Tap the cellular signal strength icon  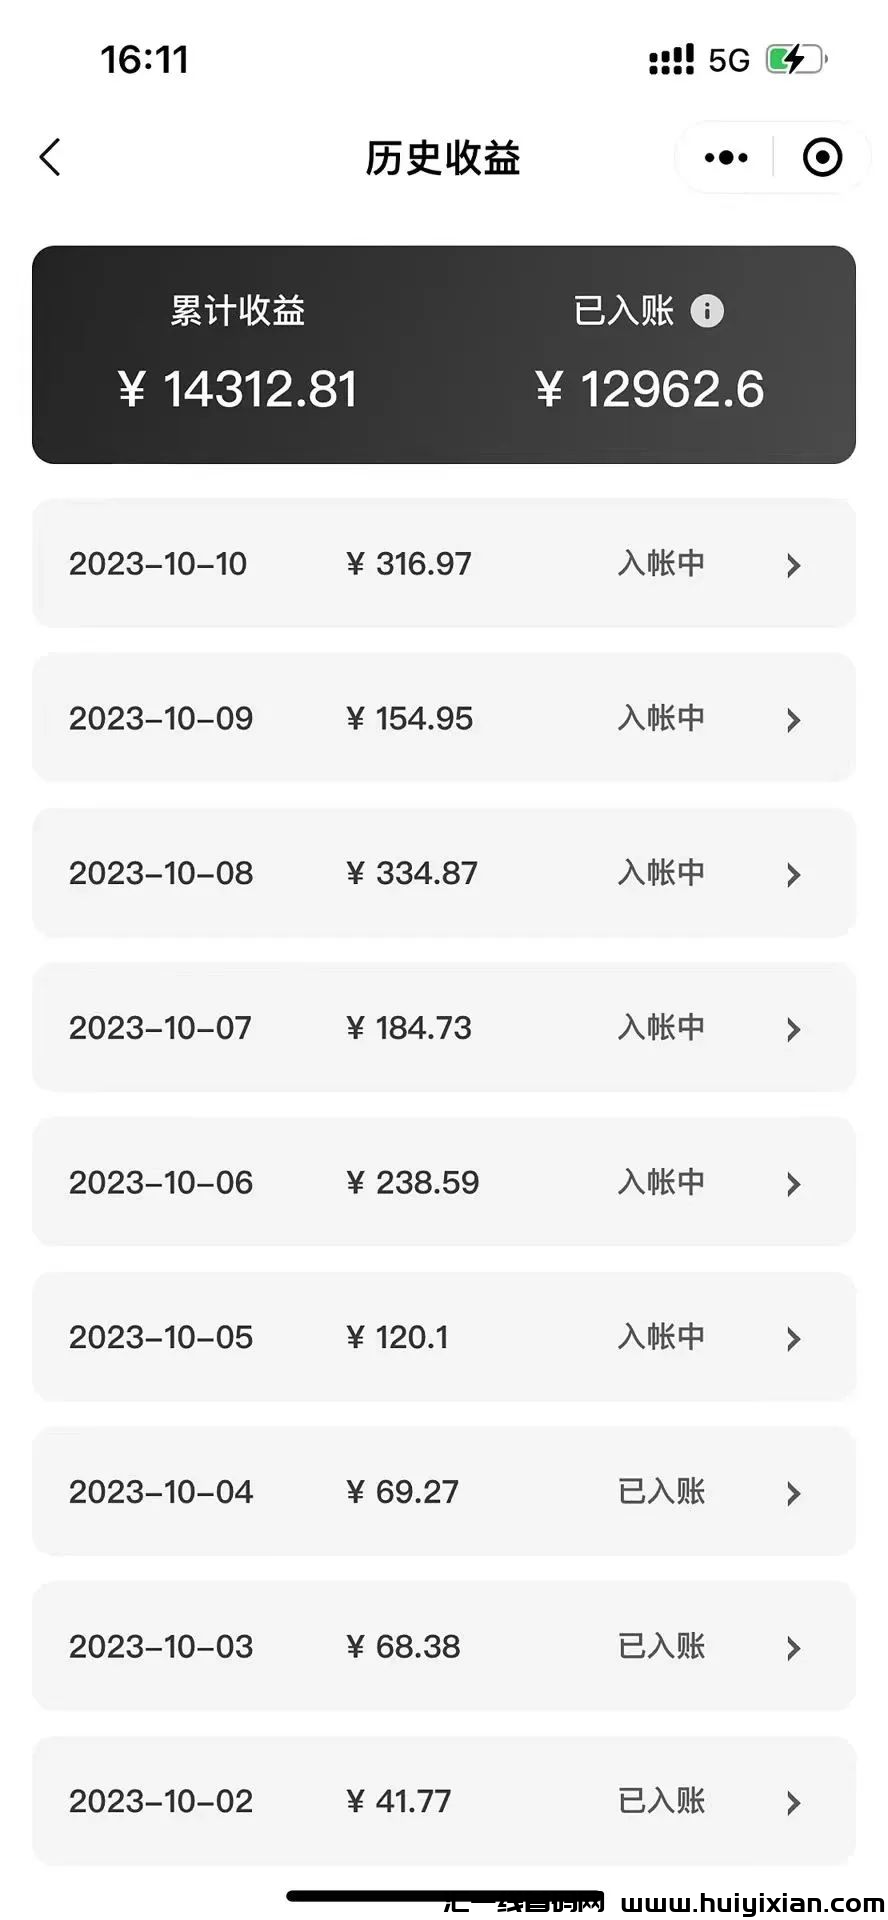pos(671,60)
